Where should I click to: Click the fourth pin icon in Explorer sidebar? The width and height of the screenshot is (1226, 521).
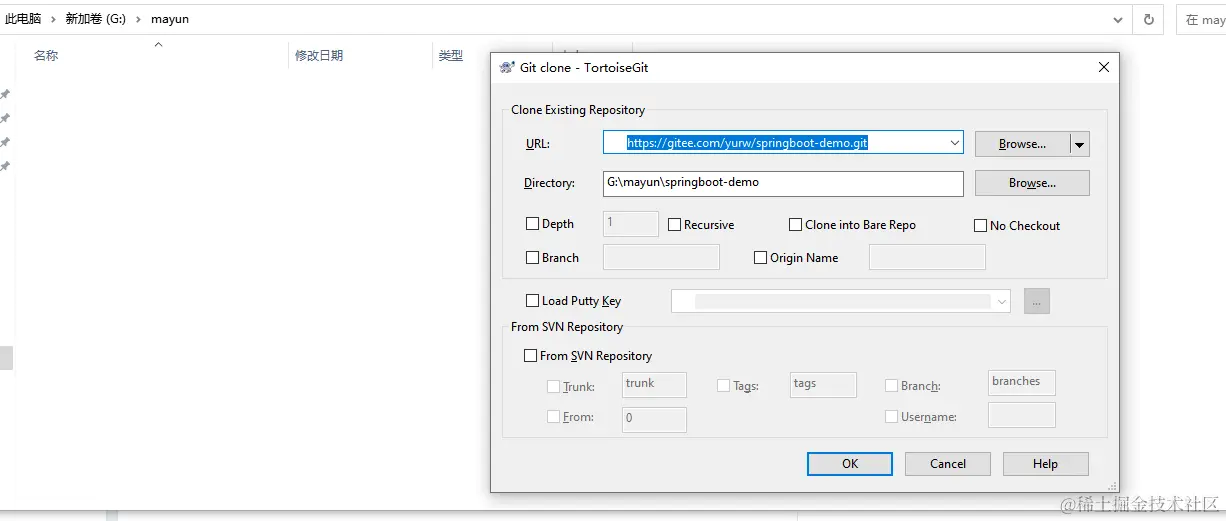[5, 166]
